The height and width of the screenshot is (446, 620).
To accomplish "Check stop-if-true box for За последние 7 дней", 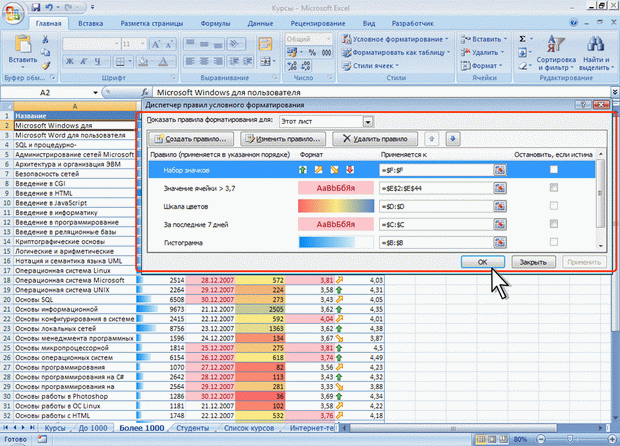I will pyautogui.click(x=554, y=224).
